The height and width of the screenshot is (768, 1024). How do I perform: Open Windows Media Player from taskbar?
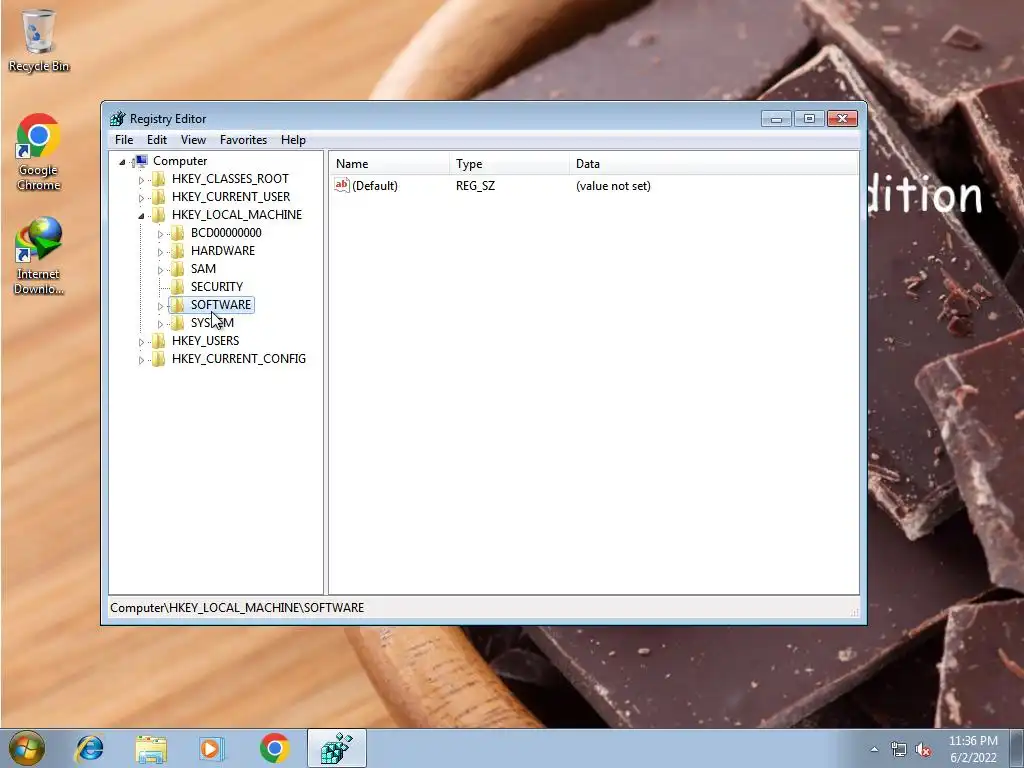pos(212,748)
